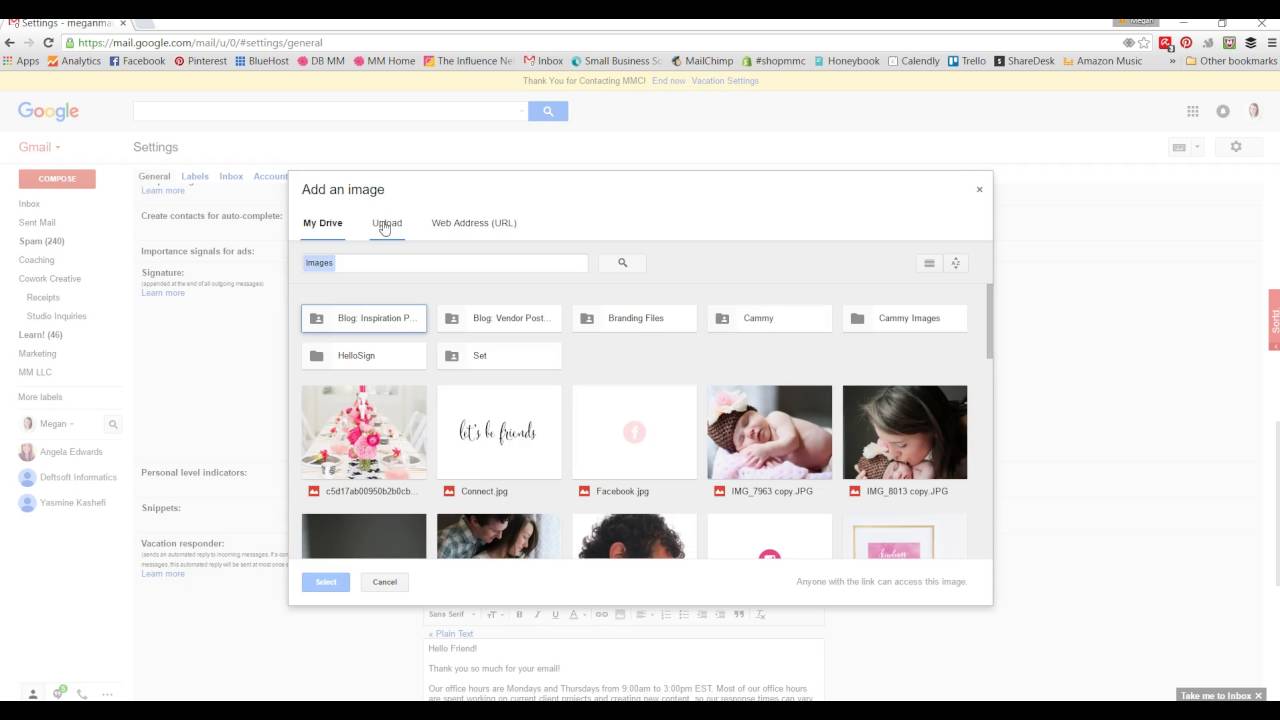Close the Add an image dialog

pos(979,189)
